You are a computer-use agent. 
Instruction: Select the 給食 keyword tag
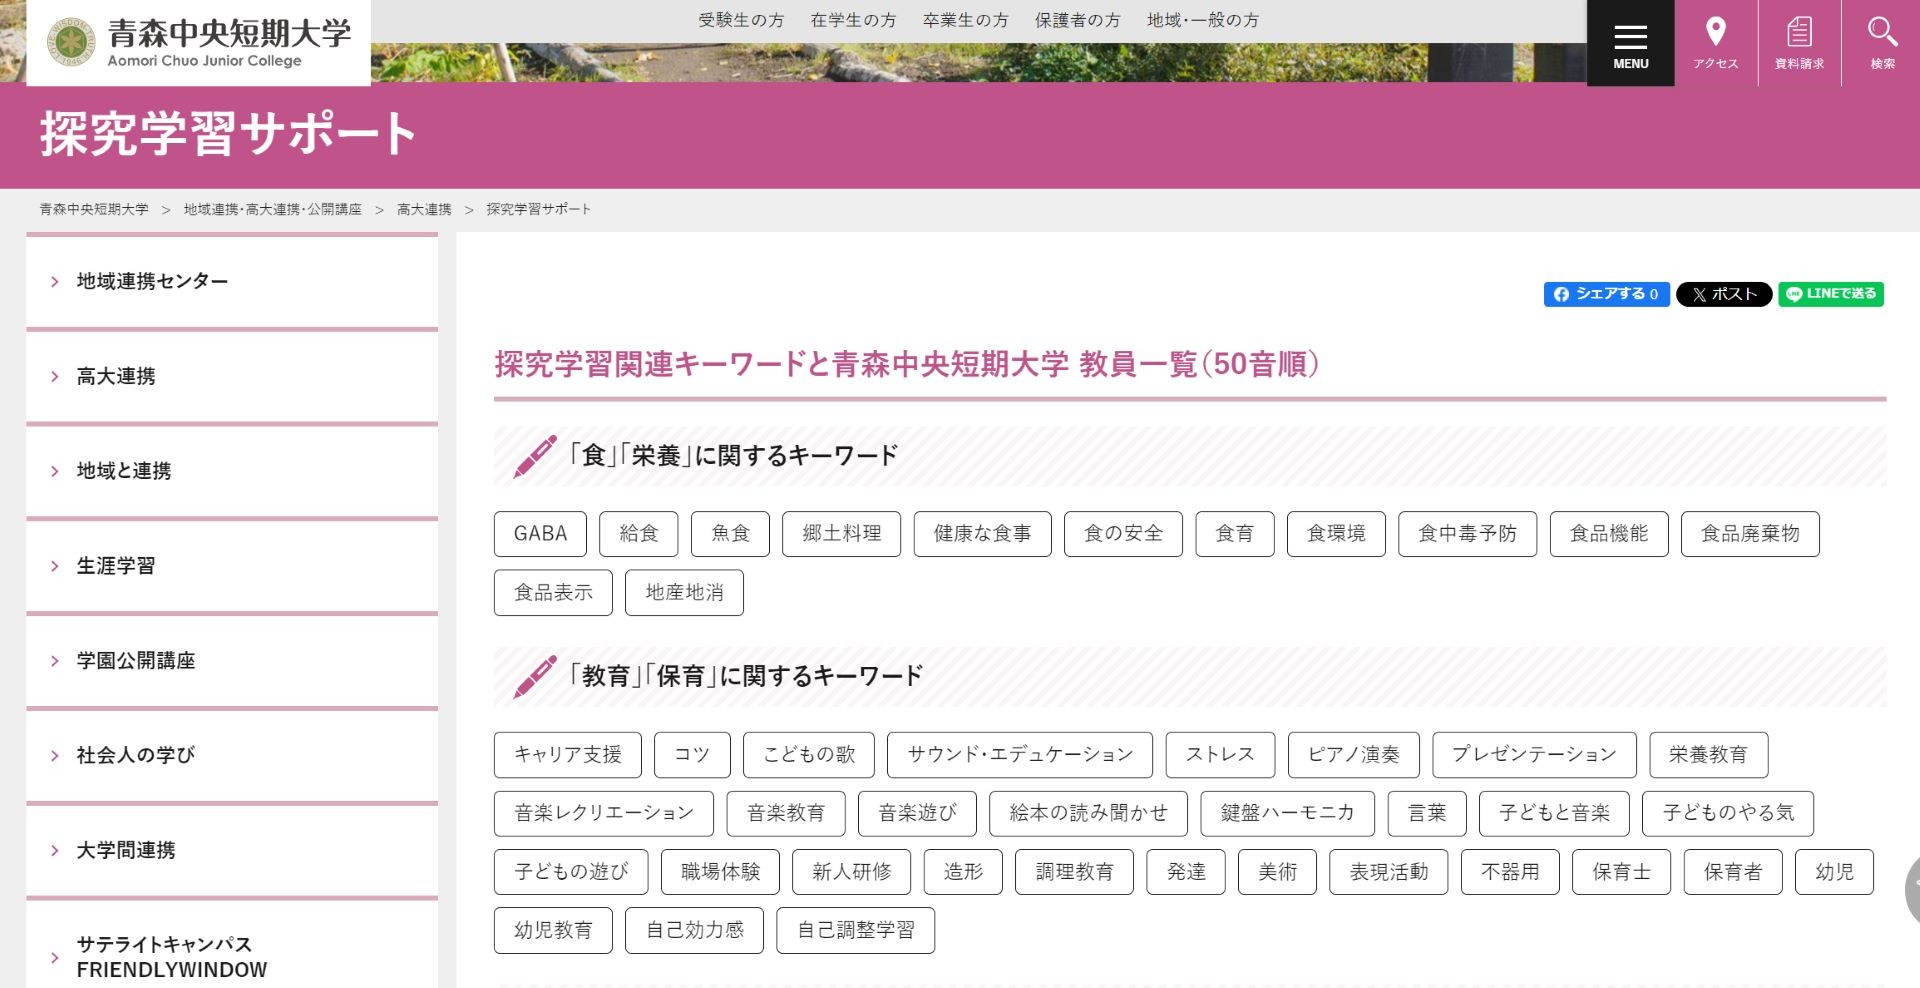click(639, 534)
